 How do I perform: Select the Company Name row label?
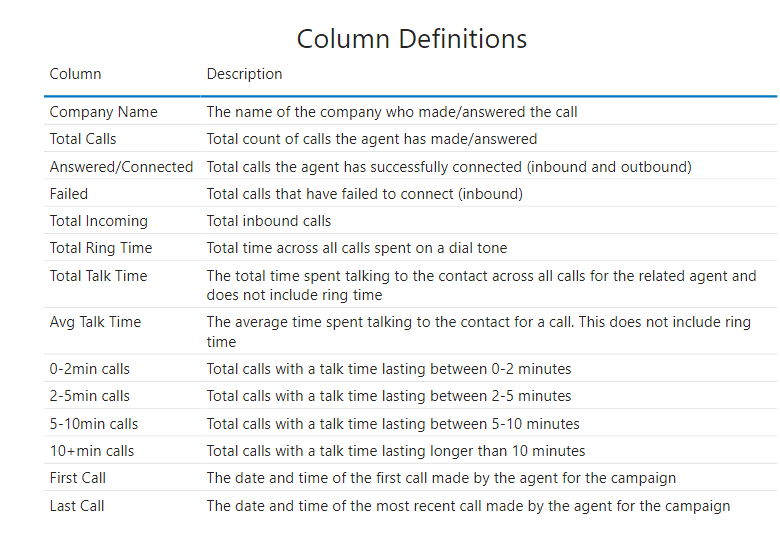(103, 112)
